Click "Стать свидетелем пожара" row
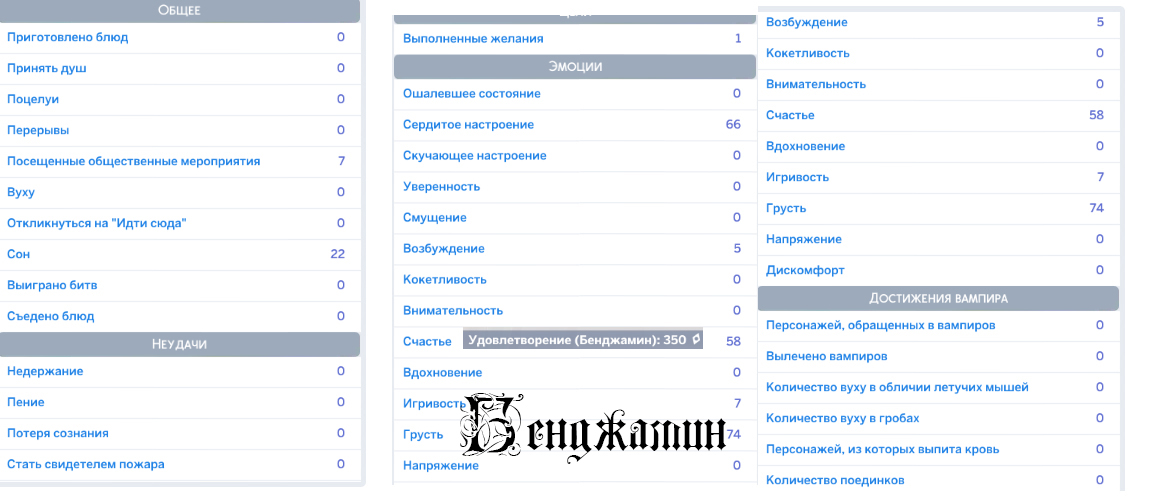 point(180,464)
